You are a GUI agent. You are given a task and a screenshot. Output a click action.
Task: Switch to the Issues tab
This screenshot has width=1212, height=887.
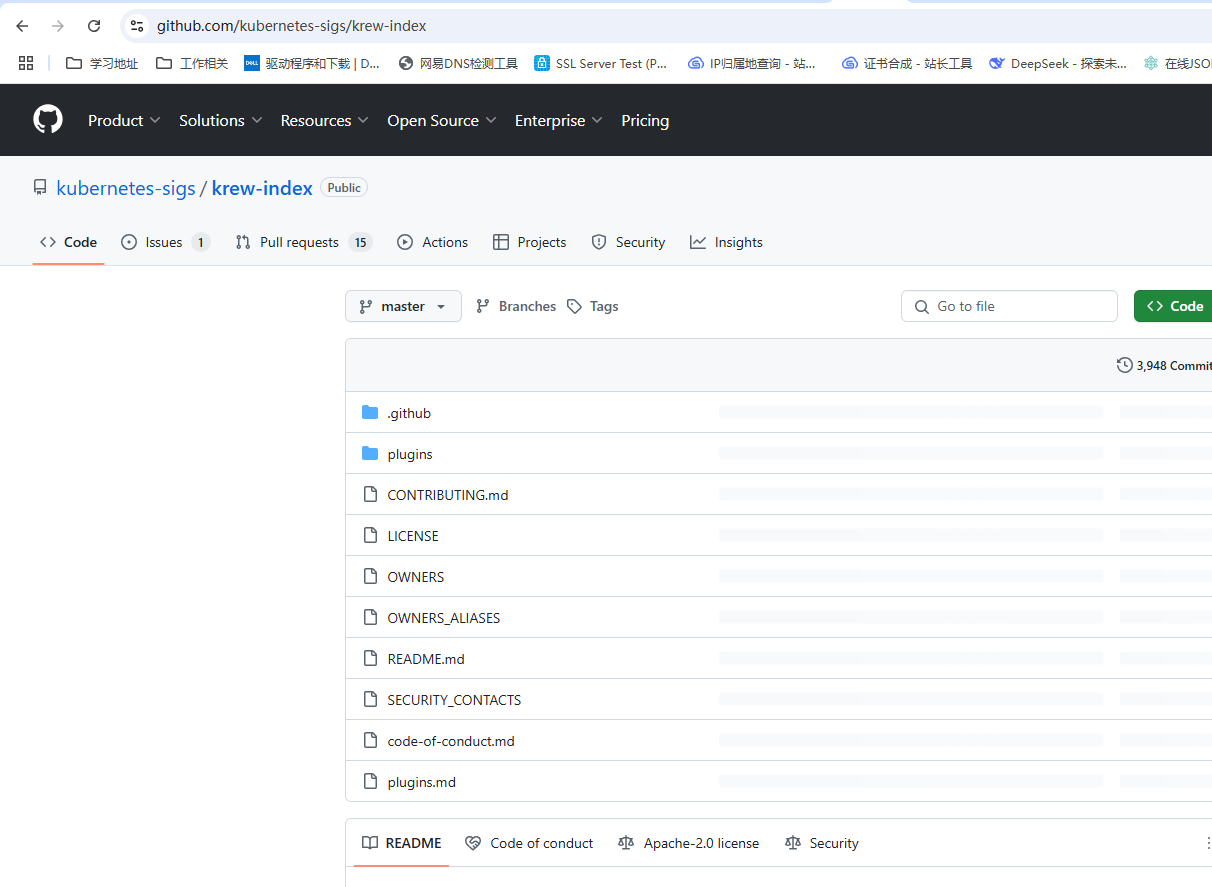click(165, 242)
